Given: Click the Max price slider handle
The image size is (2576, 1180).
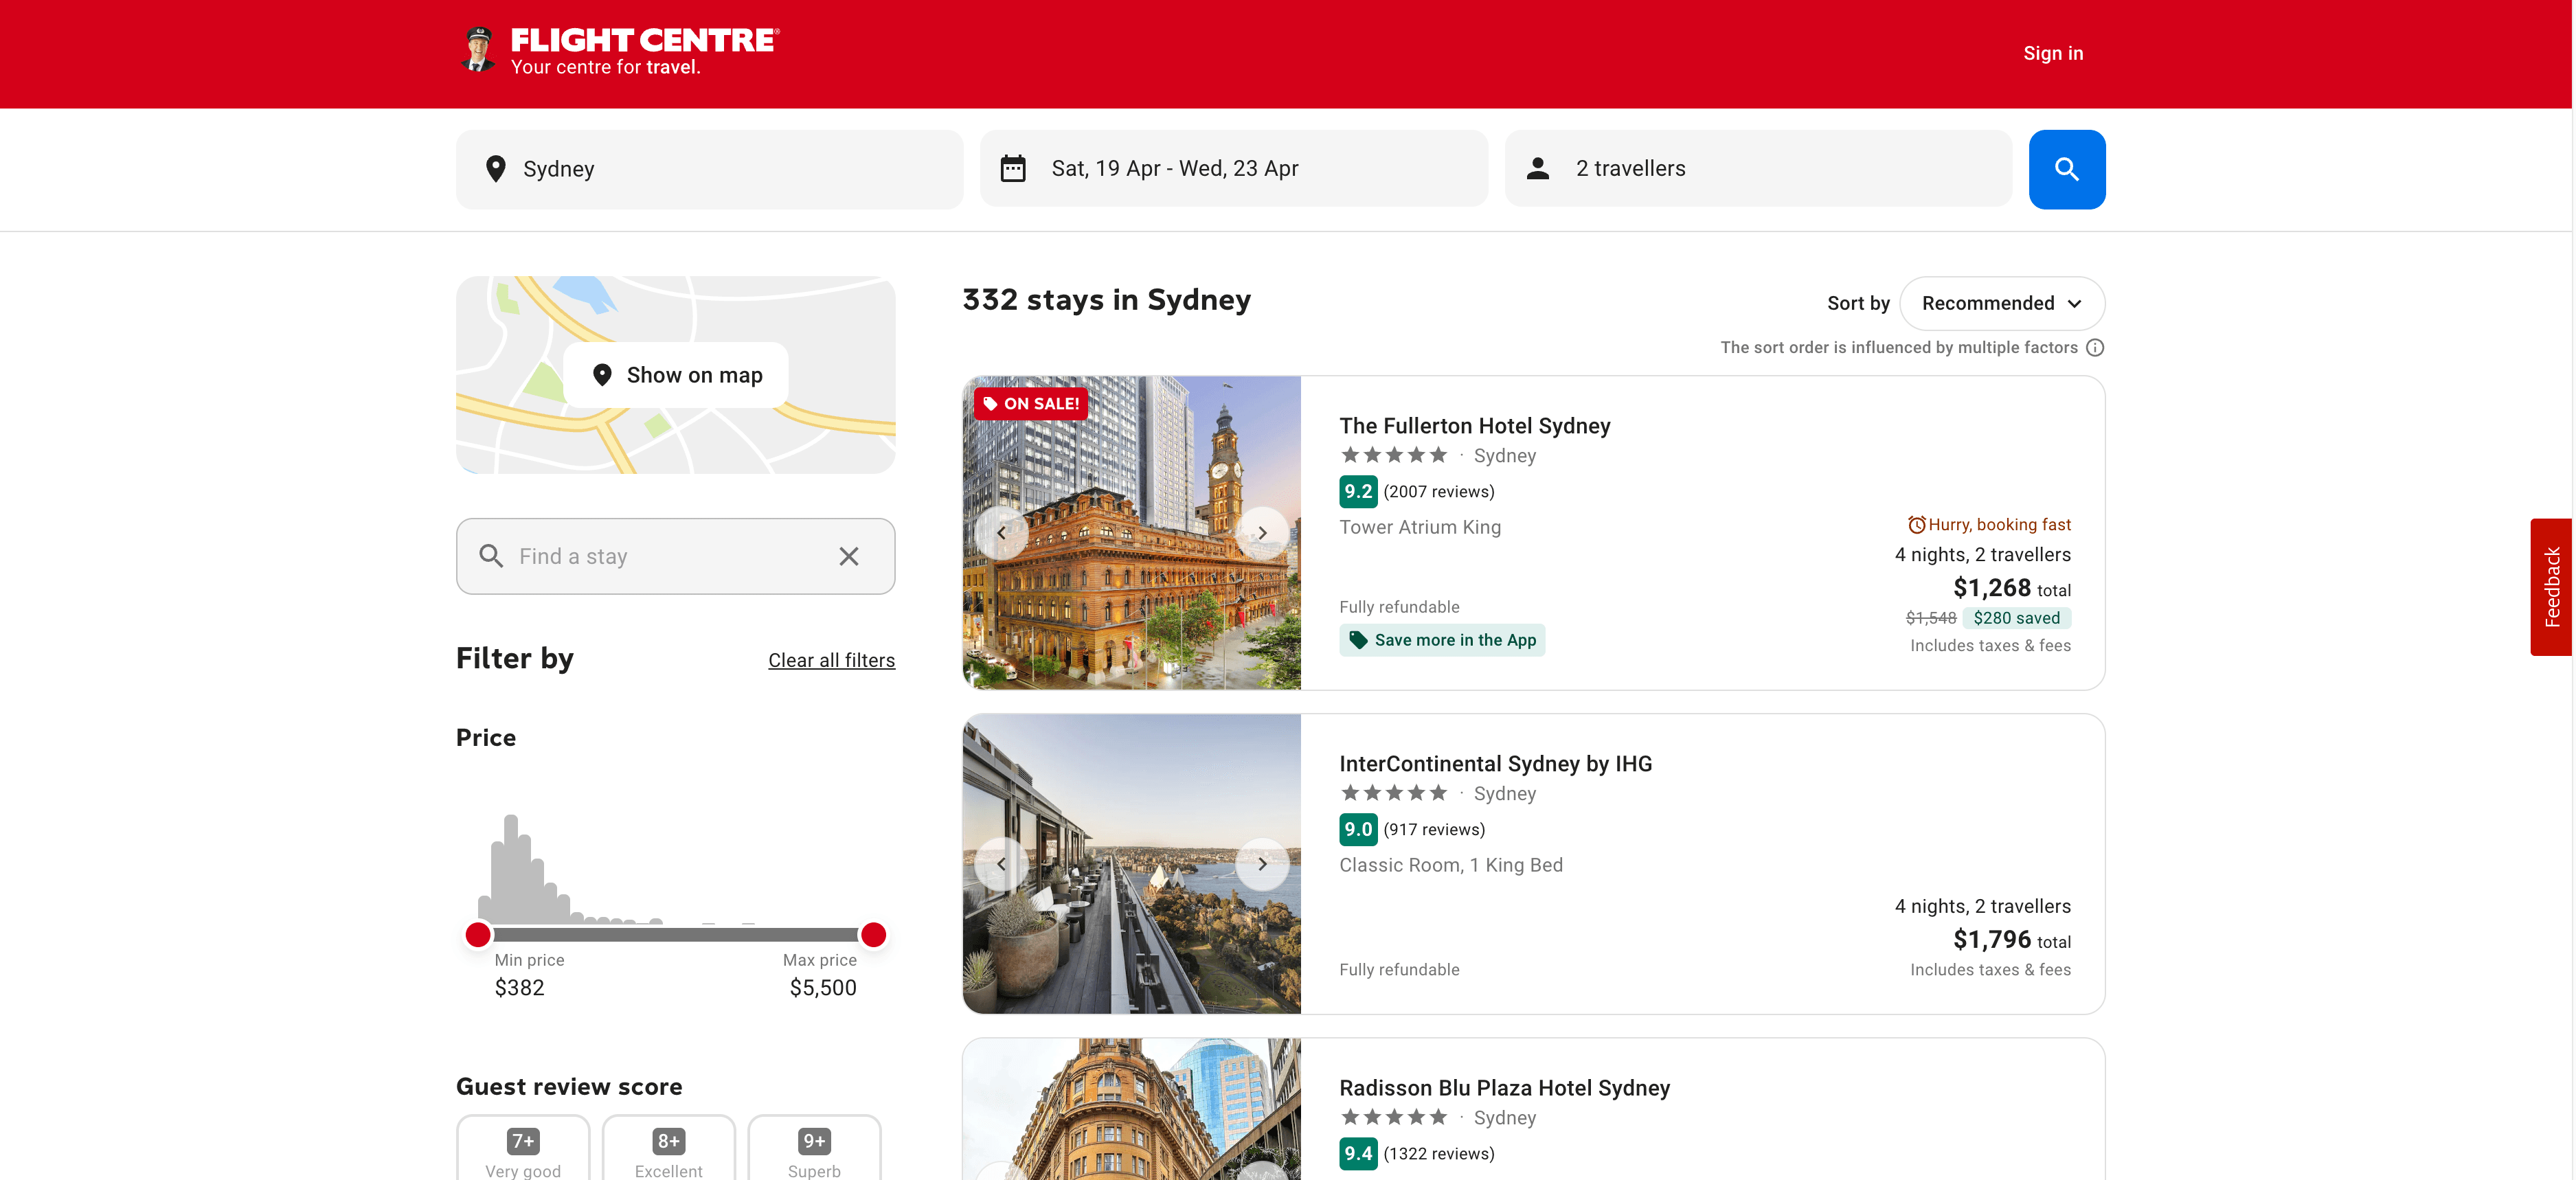Looking at the screenshot, I should tap(873, 935).
